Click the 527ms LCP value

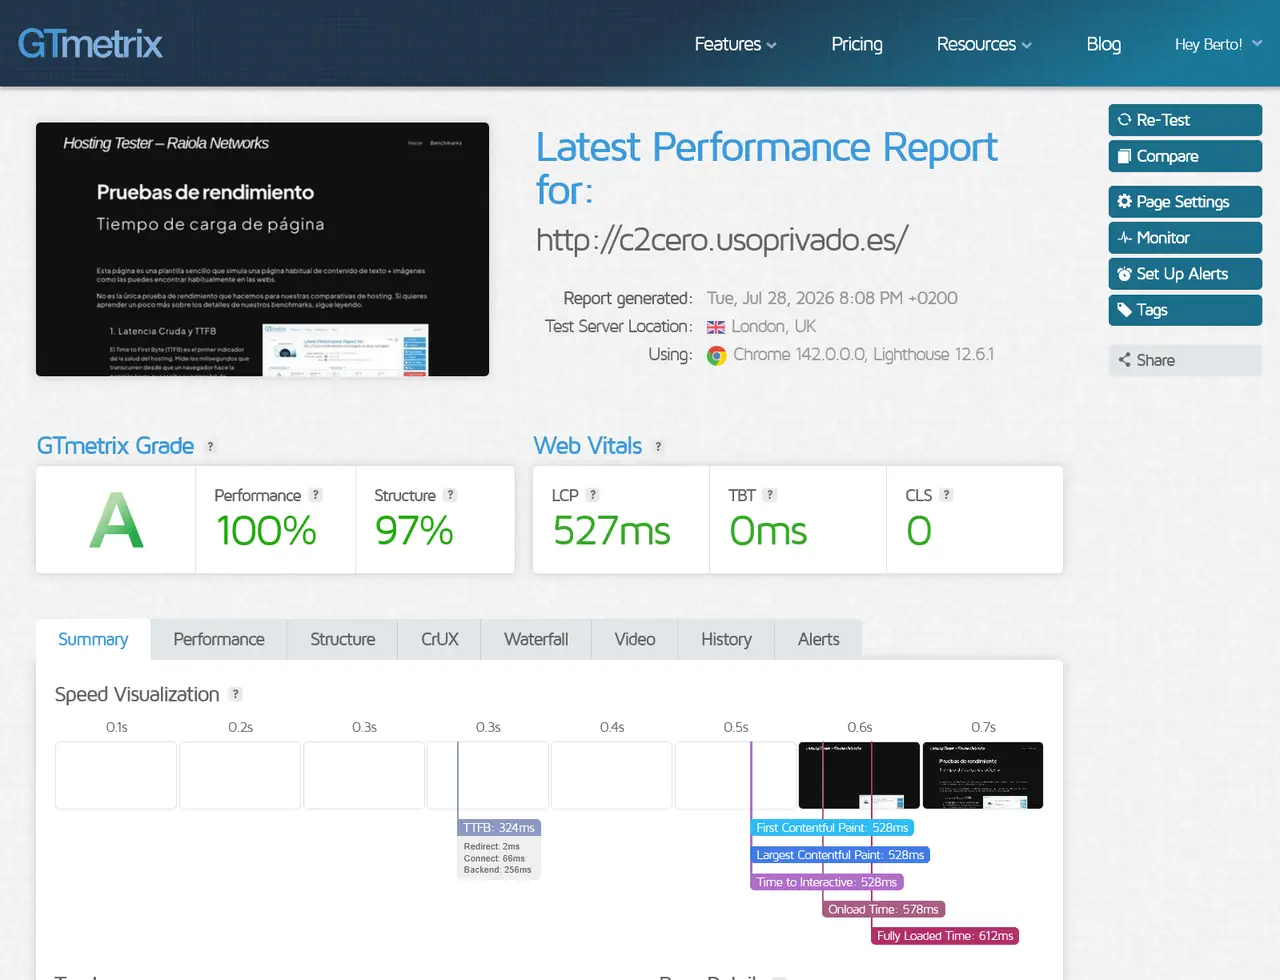pyautogui.click(x=612, y=531)
